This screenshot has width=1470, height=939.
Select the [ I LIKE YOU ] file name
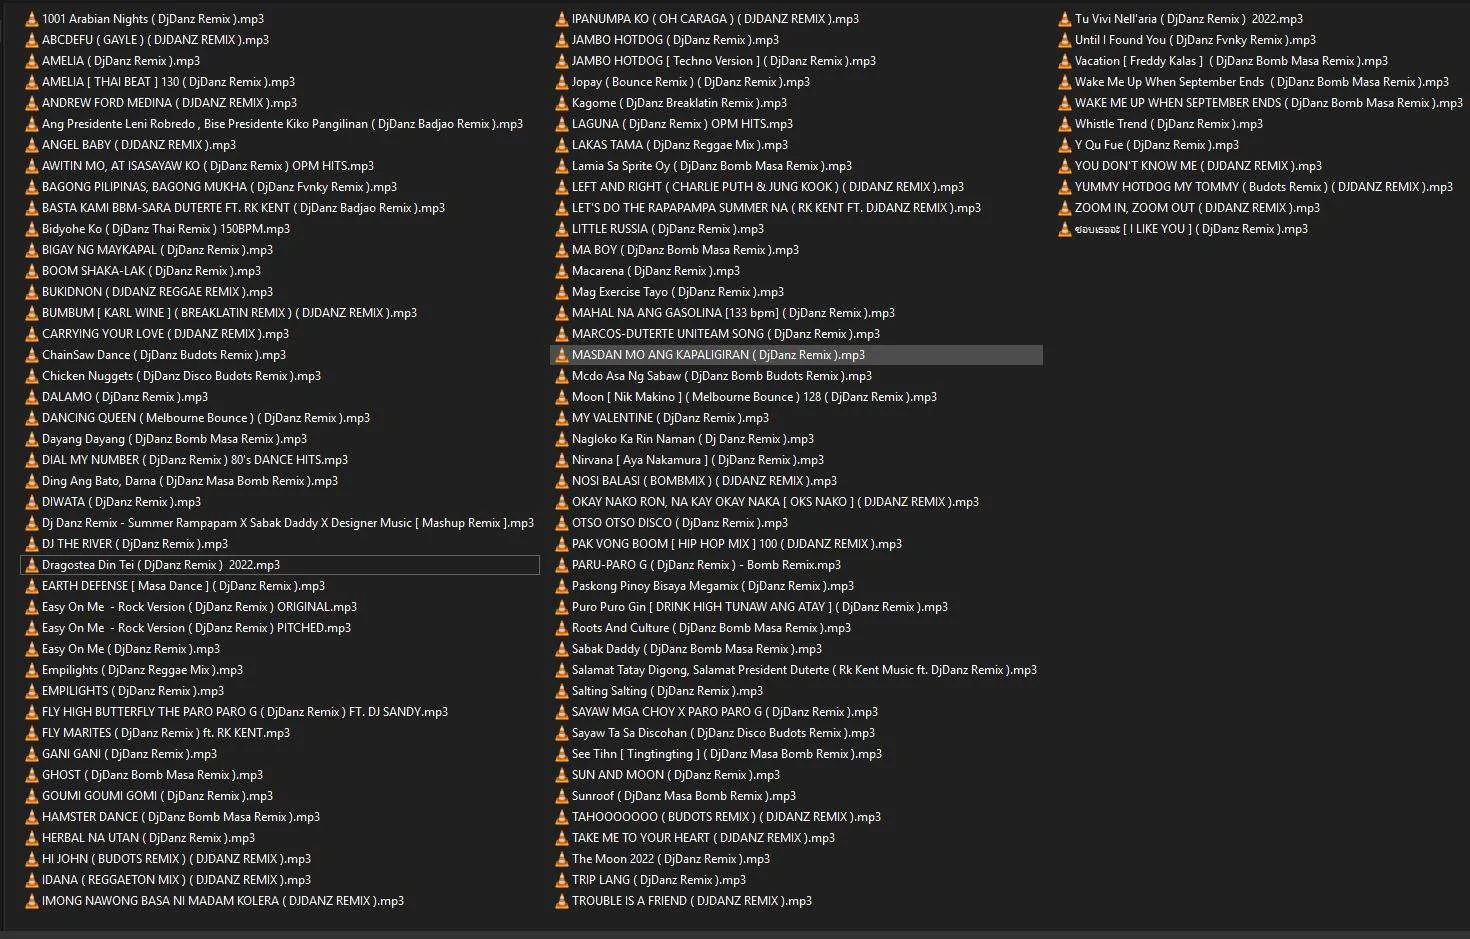1191,229
